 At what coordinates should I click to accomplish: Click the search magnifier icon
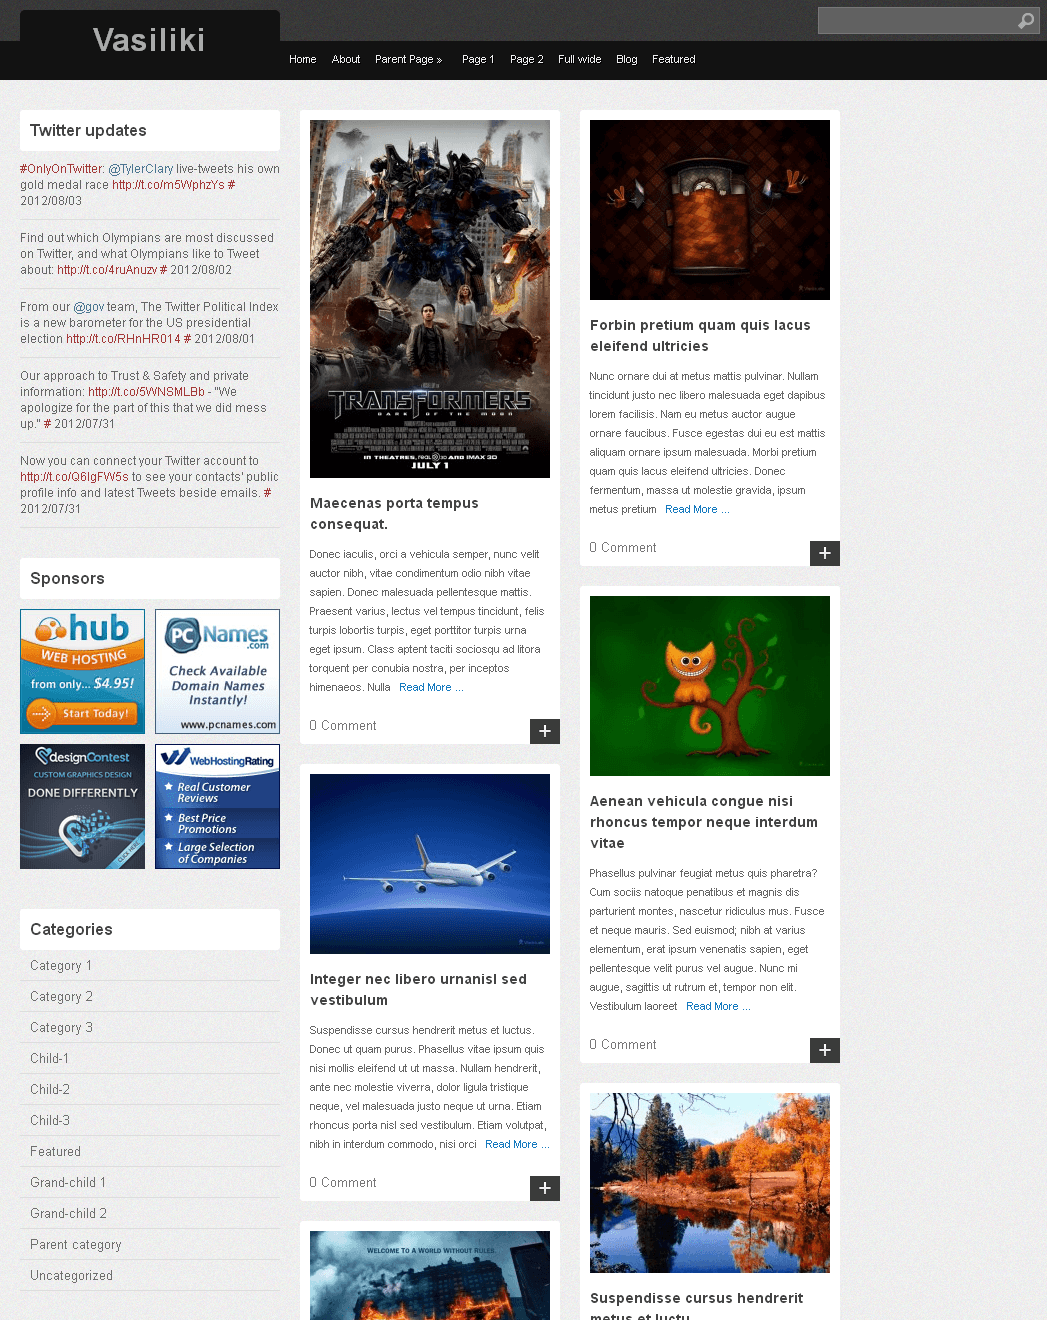(1026, 21)
